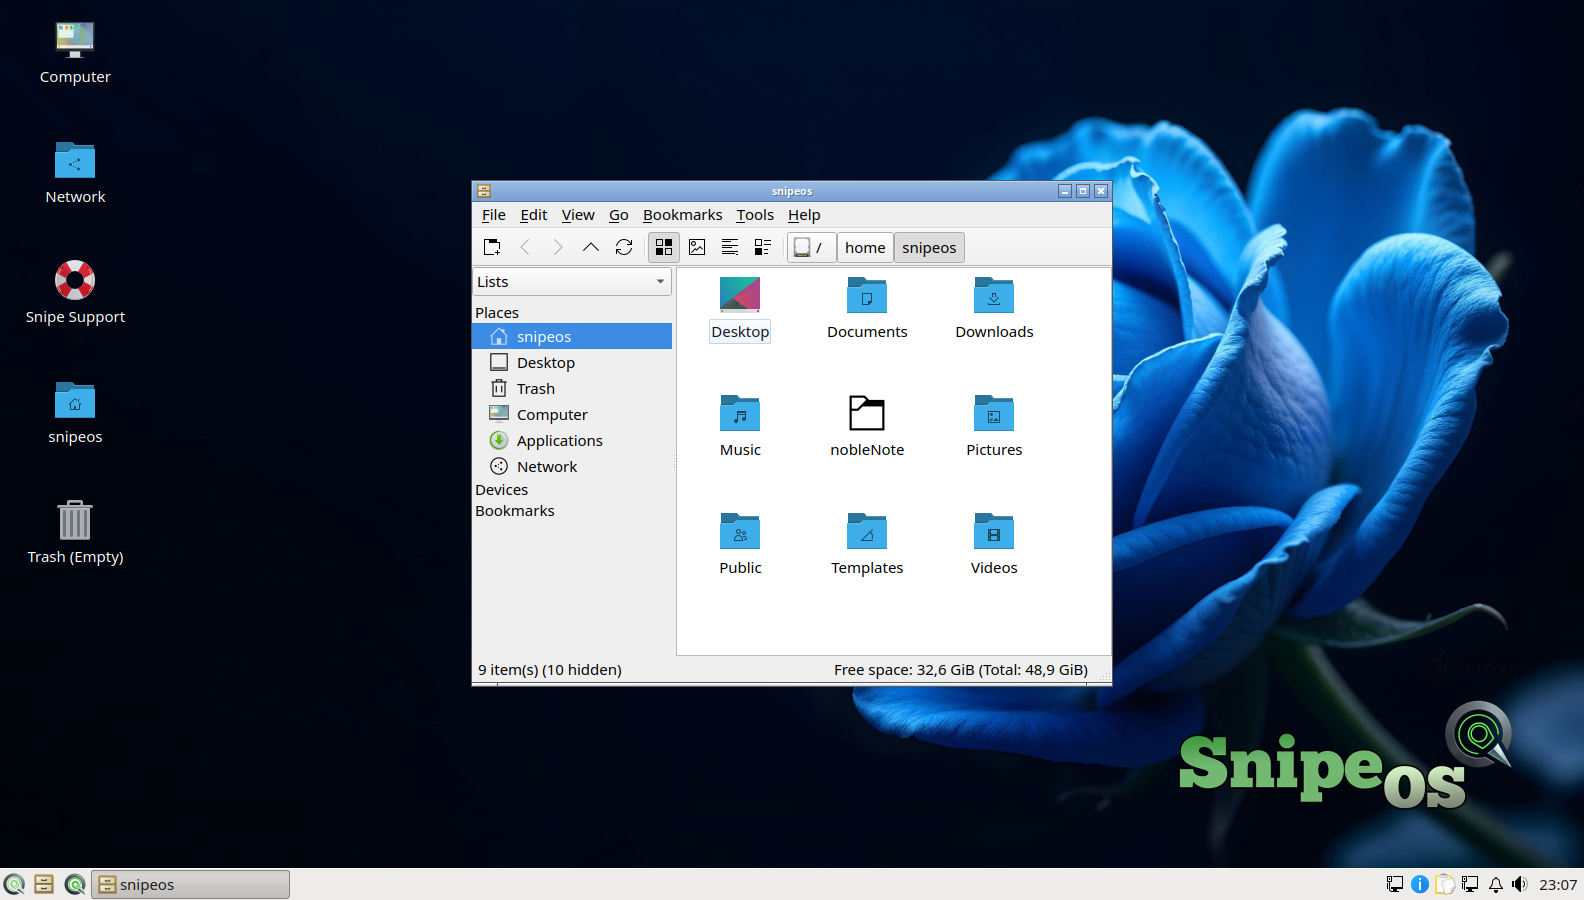Open notifications bell in tray
The image size is (1584, 900).
tap(1496, 884)
